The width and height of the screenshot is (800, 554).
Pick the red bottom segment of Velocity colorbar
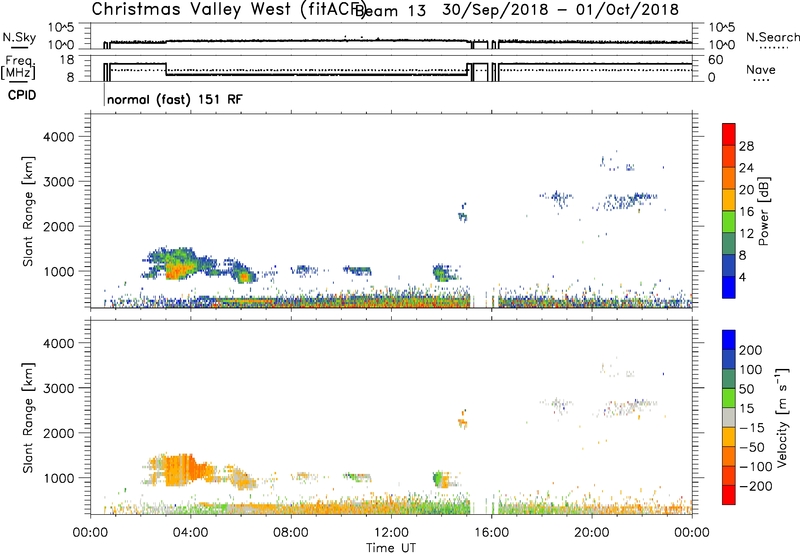coord(729,495)
